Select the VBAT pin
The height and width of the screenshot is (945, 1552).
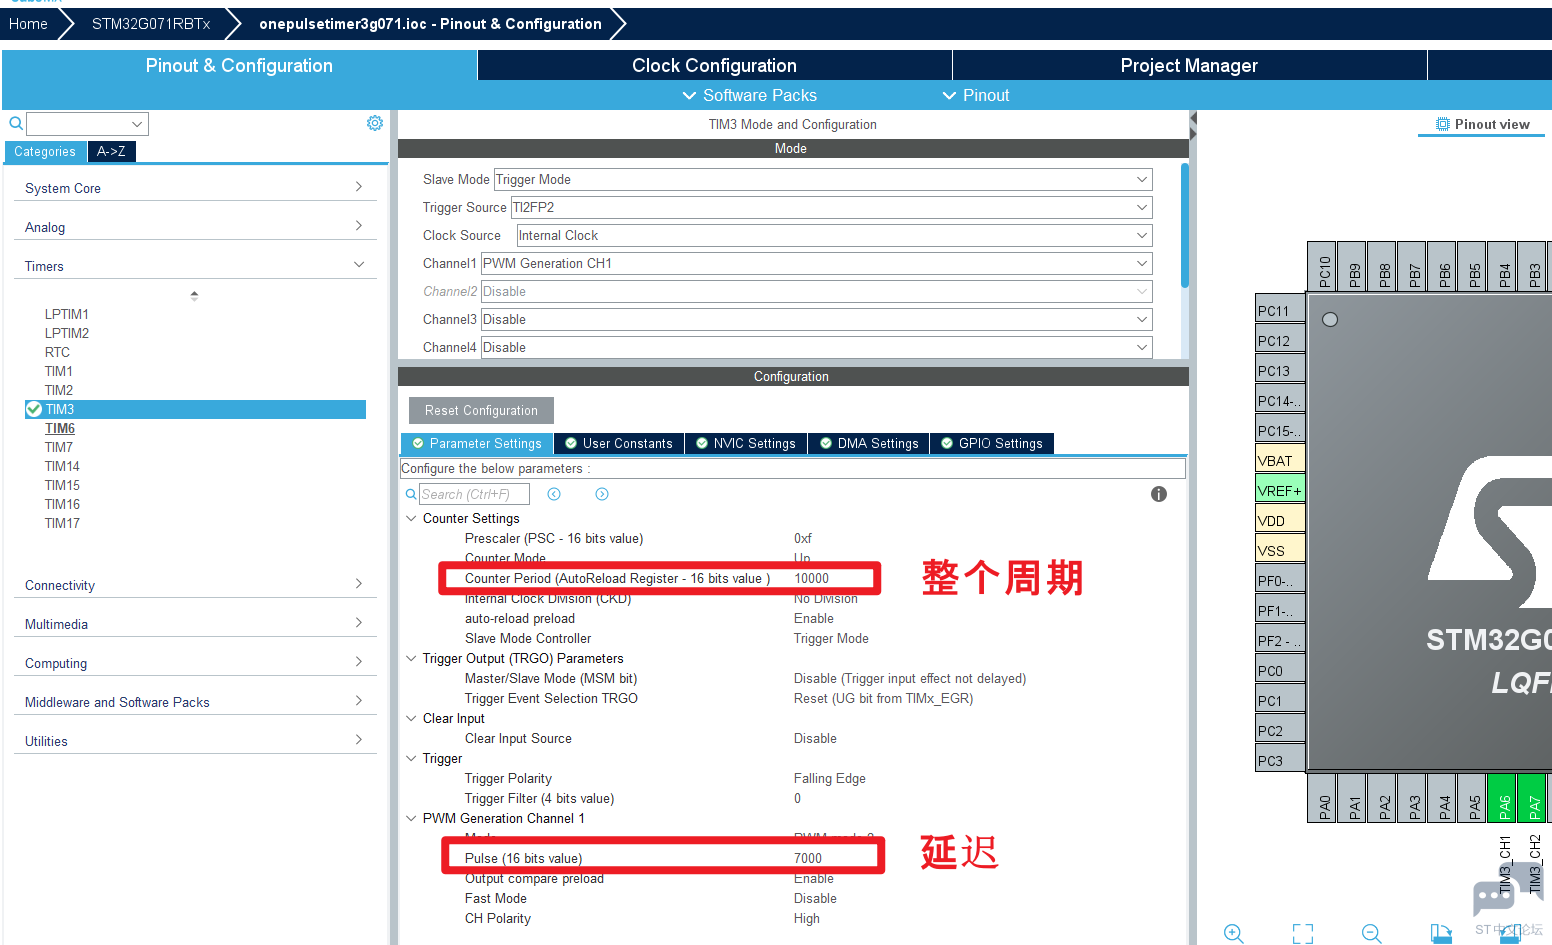[1280, 460]
